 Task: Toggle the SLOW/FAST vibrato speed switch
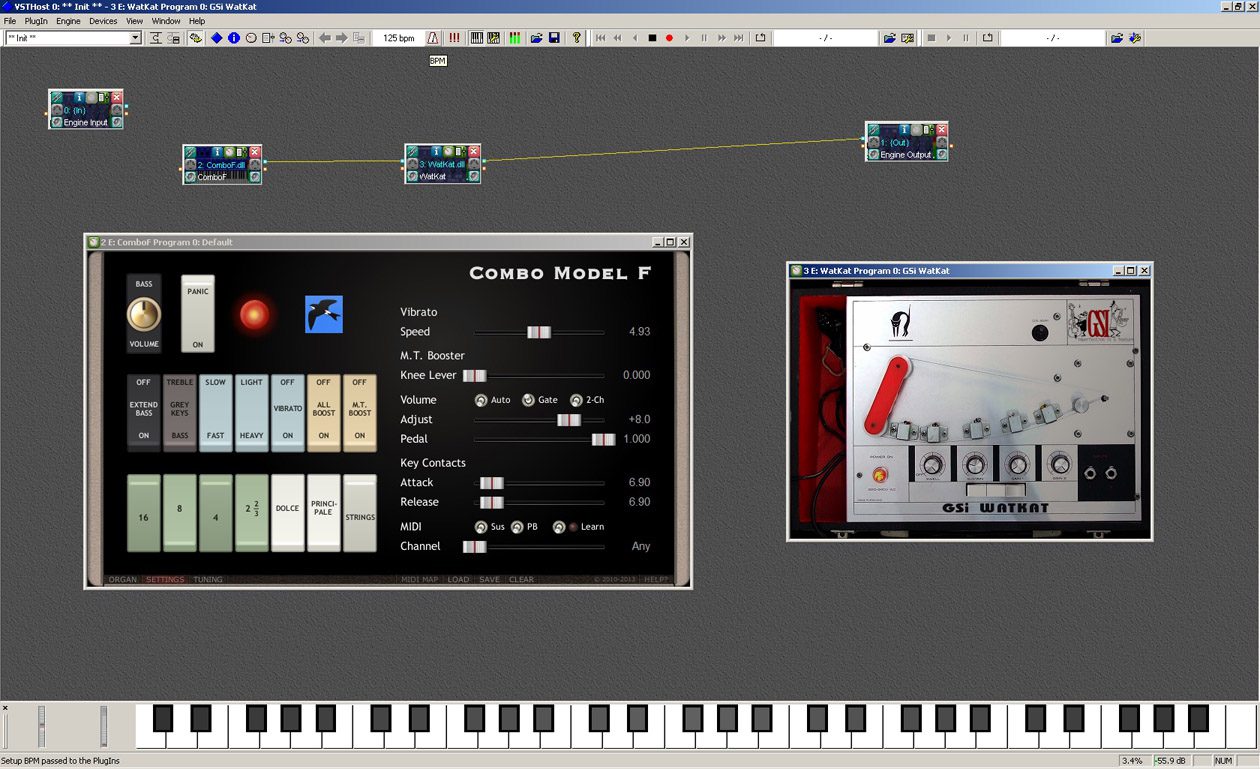click(216, 413)
